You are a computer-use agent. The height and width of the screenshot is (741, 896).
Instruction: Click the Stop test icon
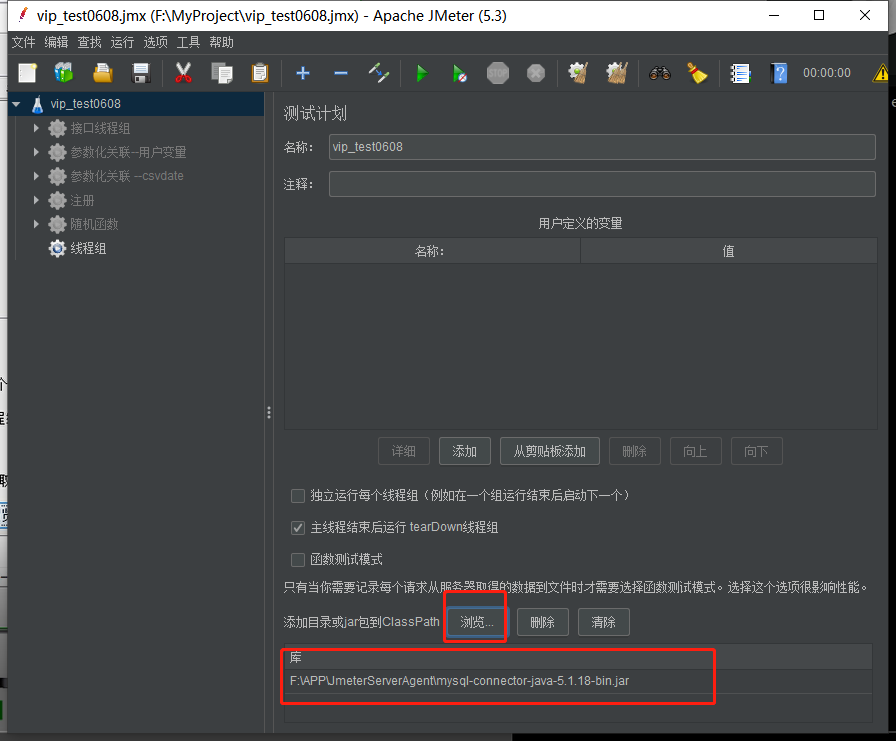[498, 73]
